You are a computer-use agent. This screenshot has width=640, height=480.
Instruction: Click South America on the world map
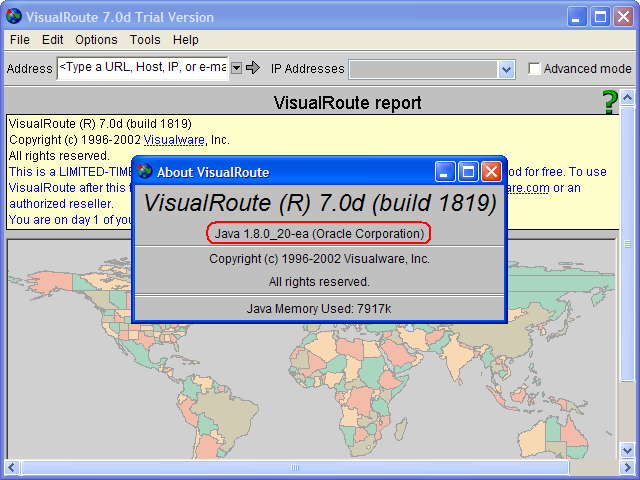(x=216, y=416)
